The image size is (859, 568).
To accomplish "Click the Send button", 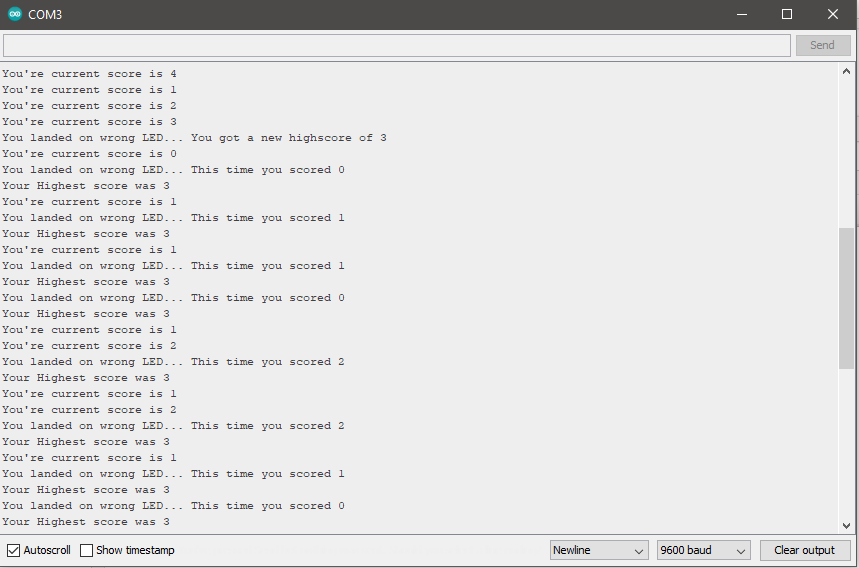I will (822, 45).
